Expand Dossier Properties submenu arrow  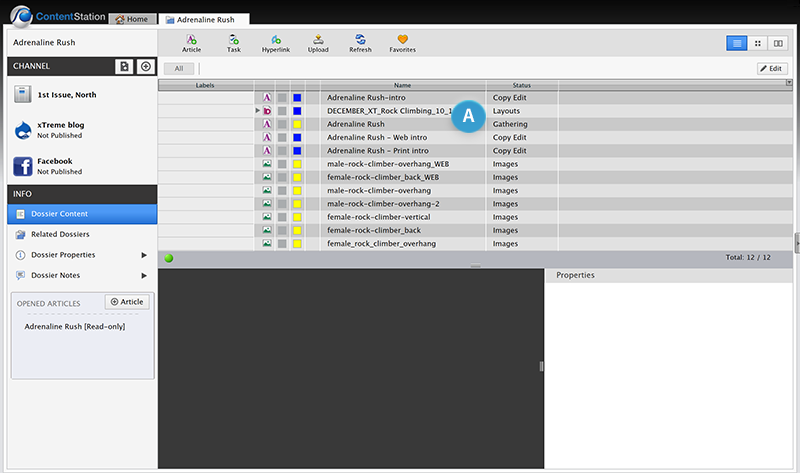(143, 255)
